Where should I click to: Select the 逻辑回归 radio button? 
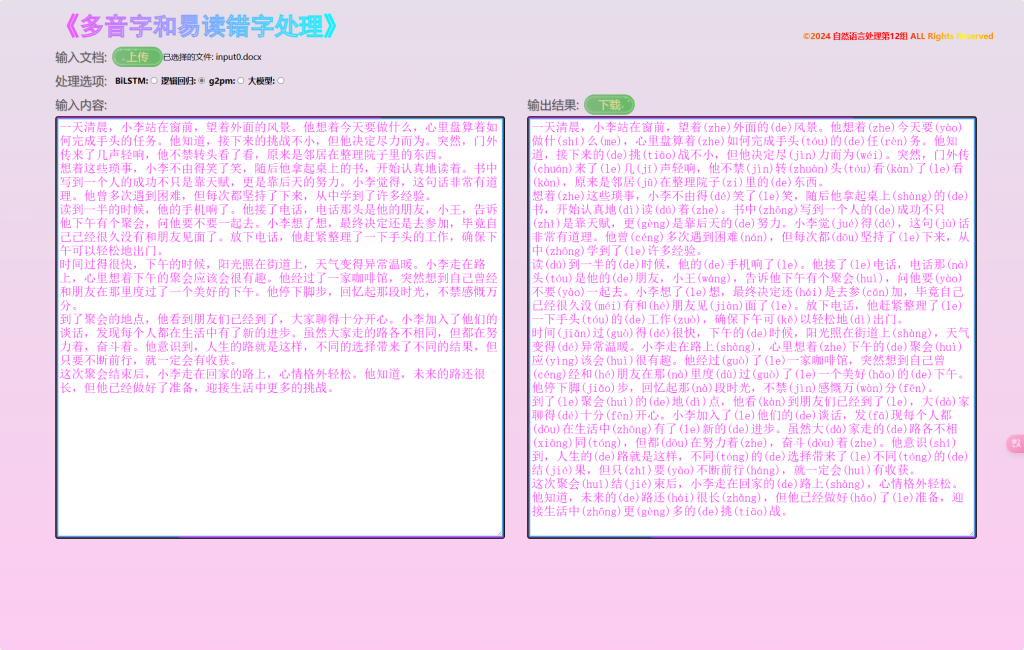(x=202, y=81)
